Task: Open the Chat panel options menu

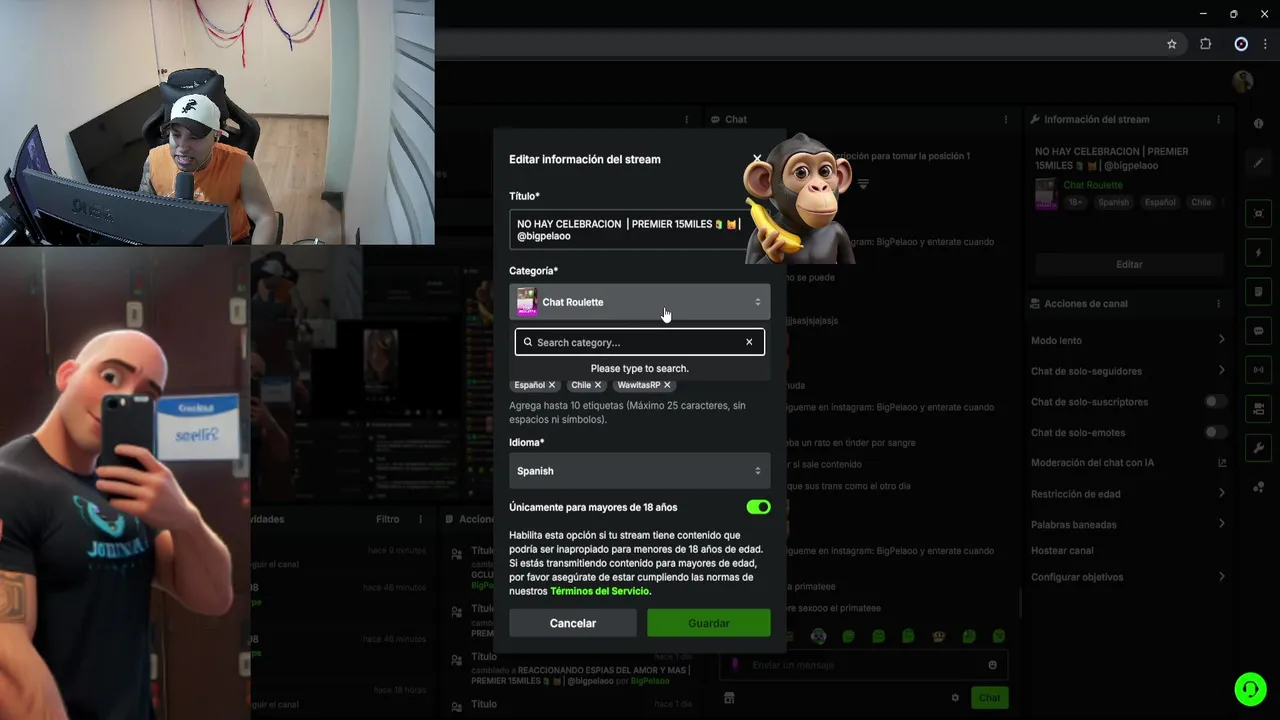Action: click(x=1005, y=119)
